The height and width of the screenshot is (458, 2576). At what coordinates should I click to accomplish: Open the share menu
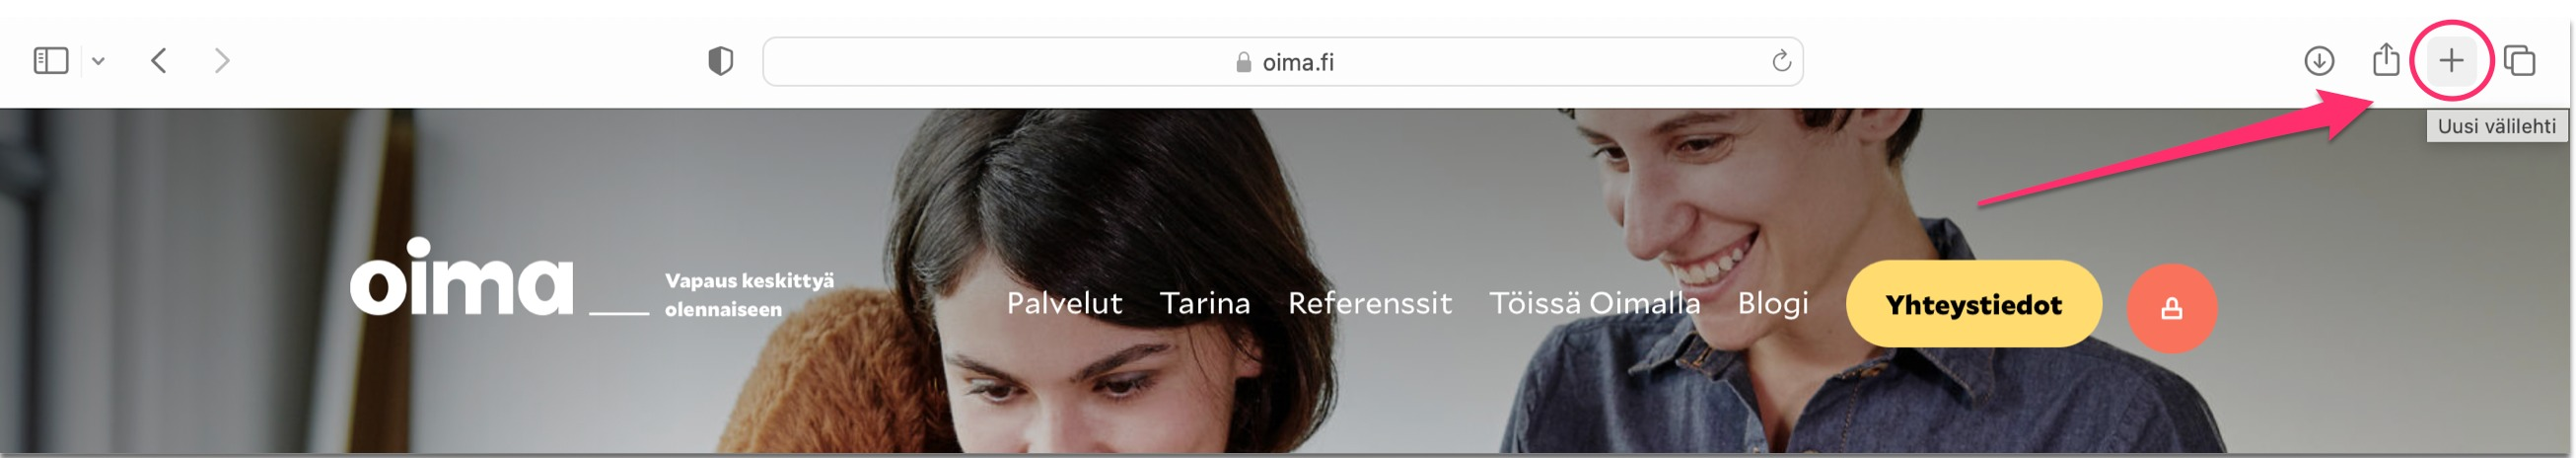(2386, 60)
